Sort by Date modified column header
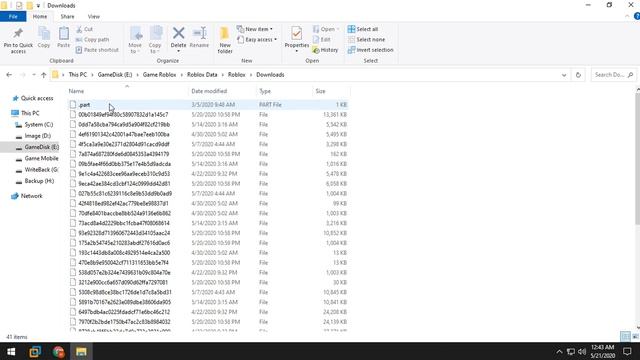This screenshot has width=640, height=360. [222, 91]
